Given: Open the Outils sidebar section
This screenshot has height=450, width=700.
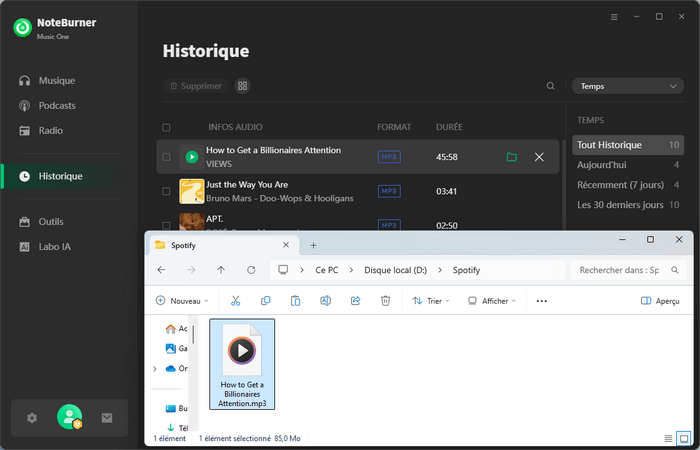Looking at the screenshot, I should pos(50,221).
